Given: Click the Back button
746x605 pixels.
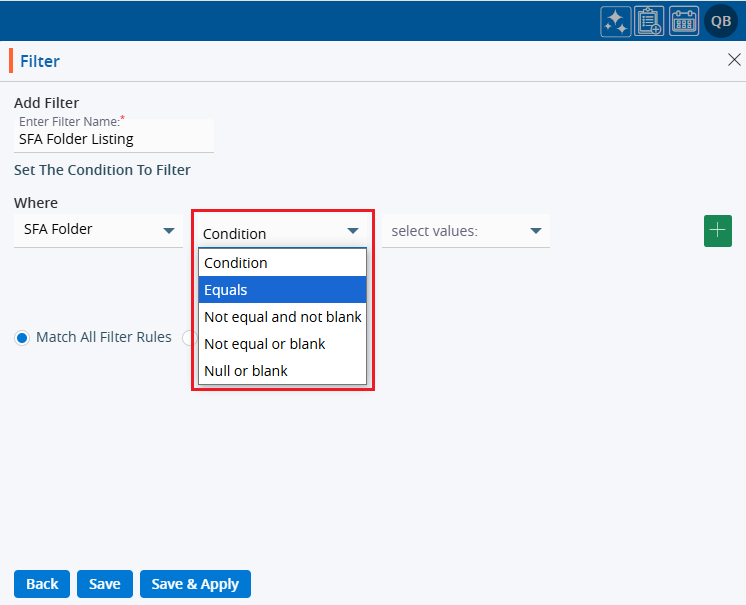Looking at the screenshot, I should 42,584.
